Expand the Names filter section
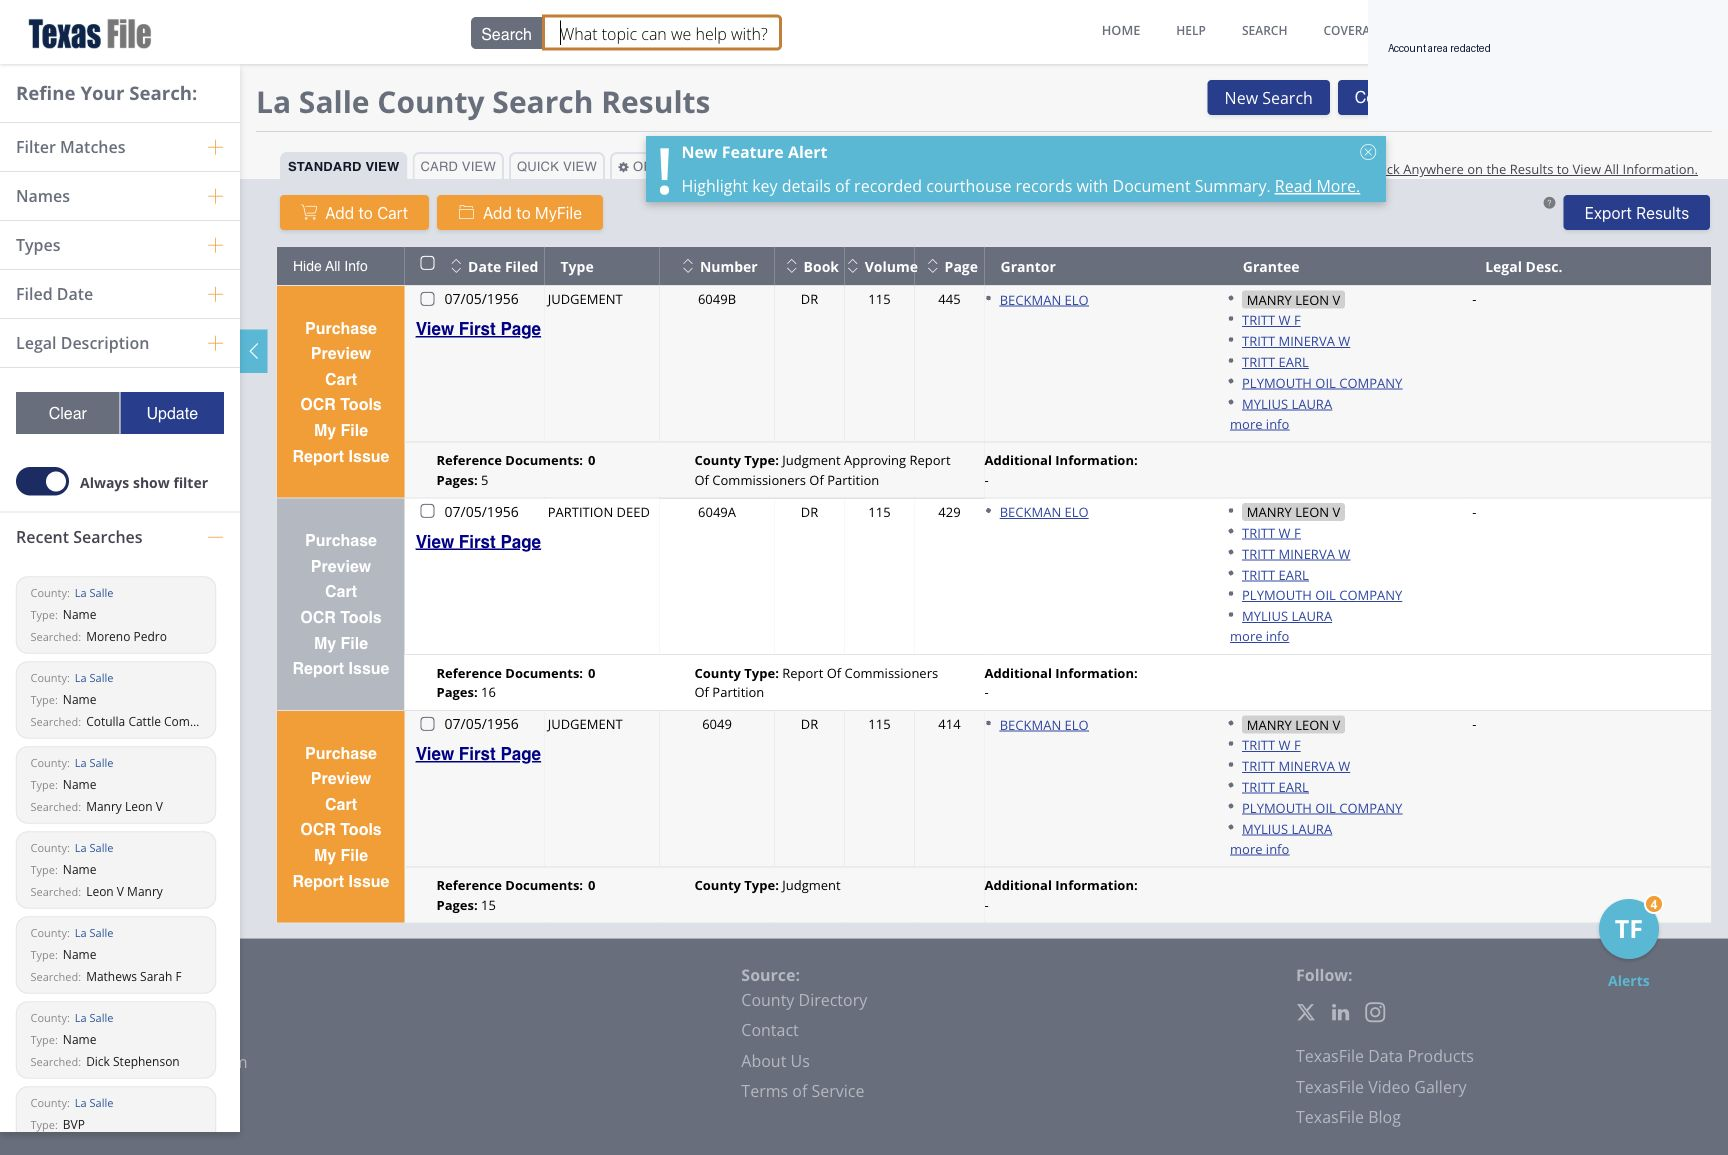 (x=215, y=196)
